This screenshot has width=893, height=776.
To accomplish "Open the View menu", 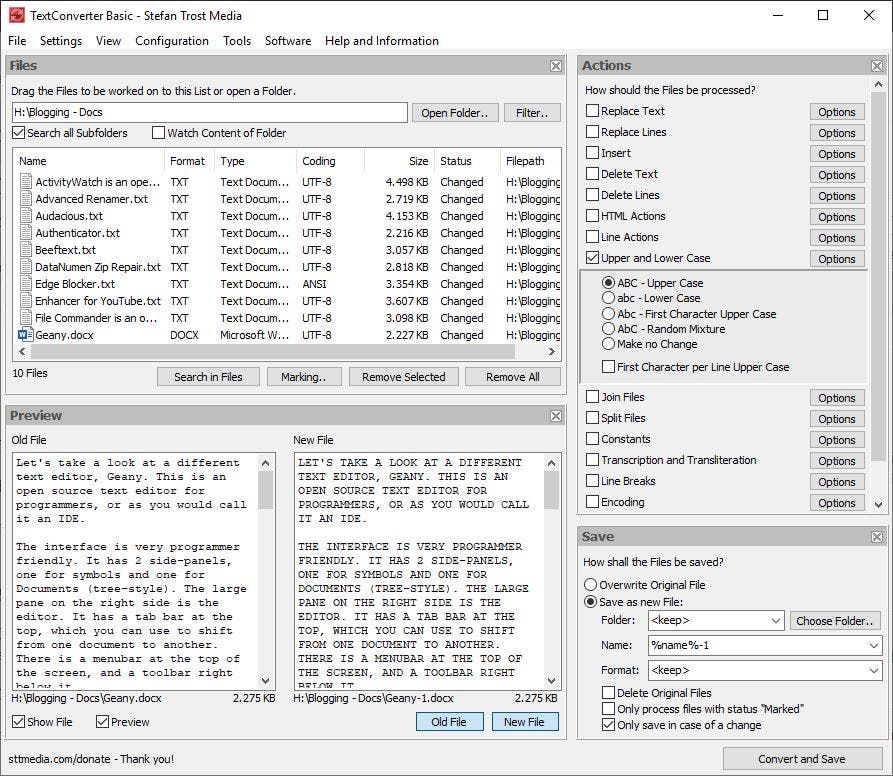I will point(108,41).
